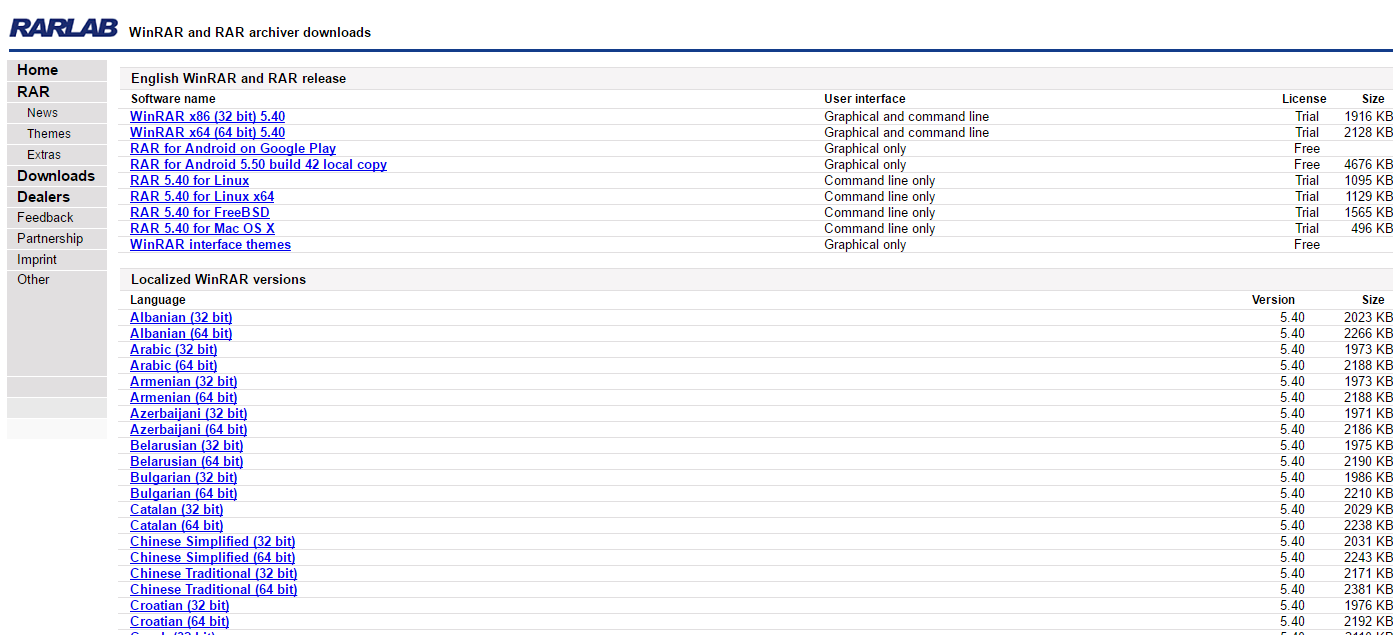Download RAR 5.40 for Mac OS X
Screen dimensions: 1393x635
[x=202, y=229]
